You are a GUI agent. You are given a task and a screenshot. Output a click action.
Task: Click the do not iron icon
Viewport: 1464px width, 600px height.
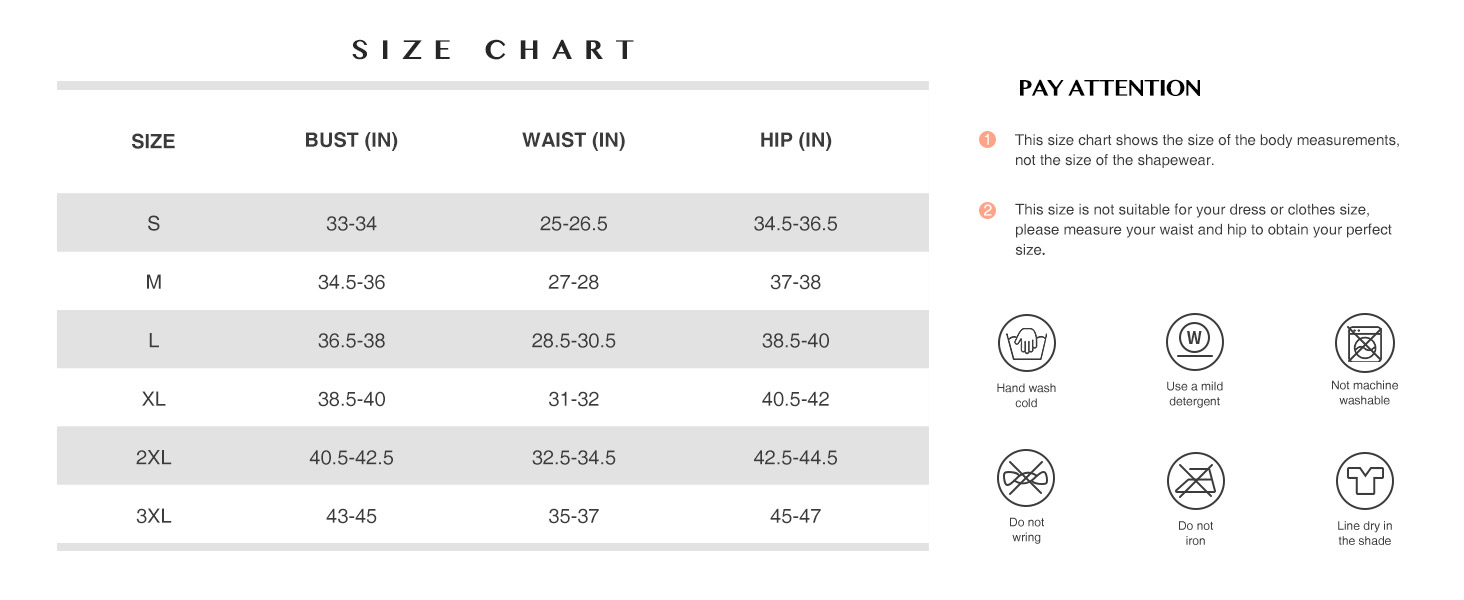click(1195, 481)
